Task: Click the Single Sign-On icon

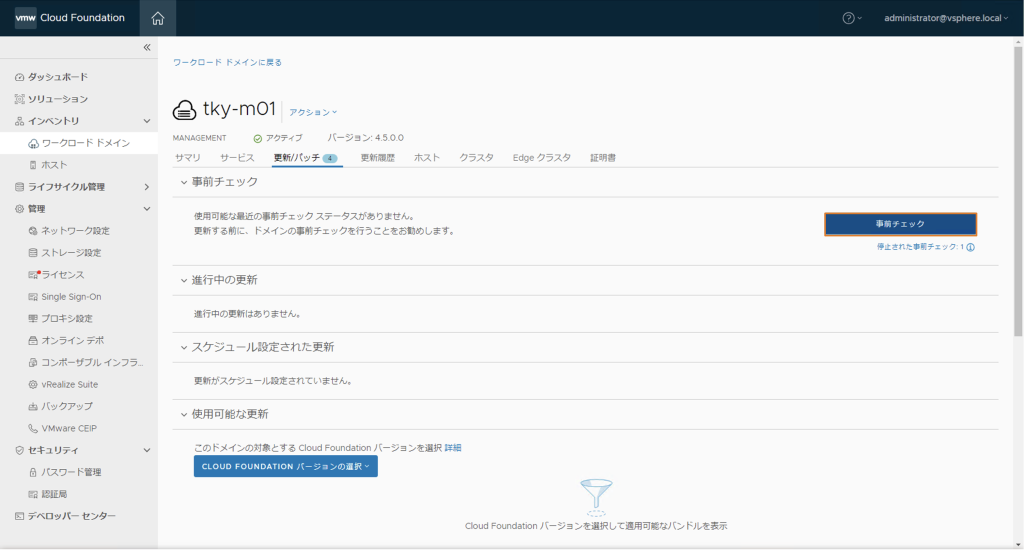Action: tap(33, 297)
